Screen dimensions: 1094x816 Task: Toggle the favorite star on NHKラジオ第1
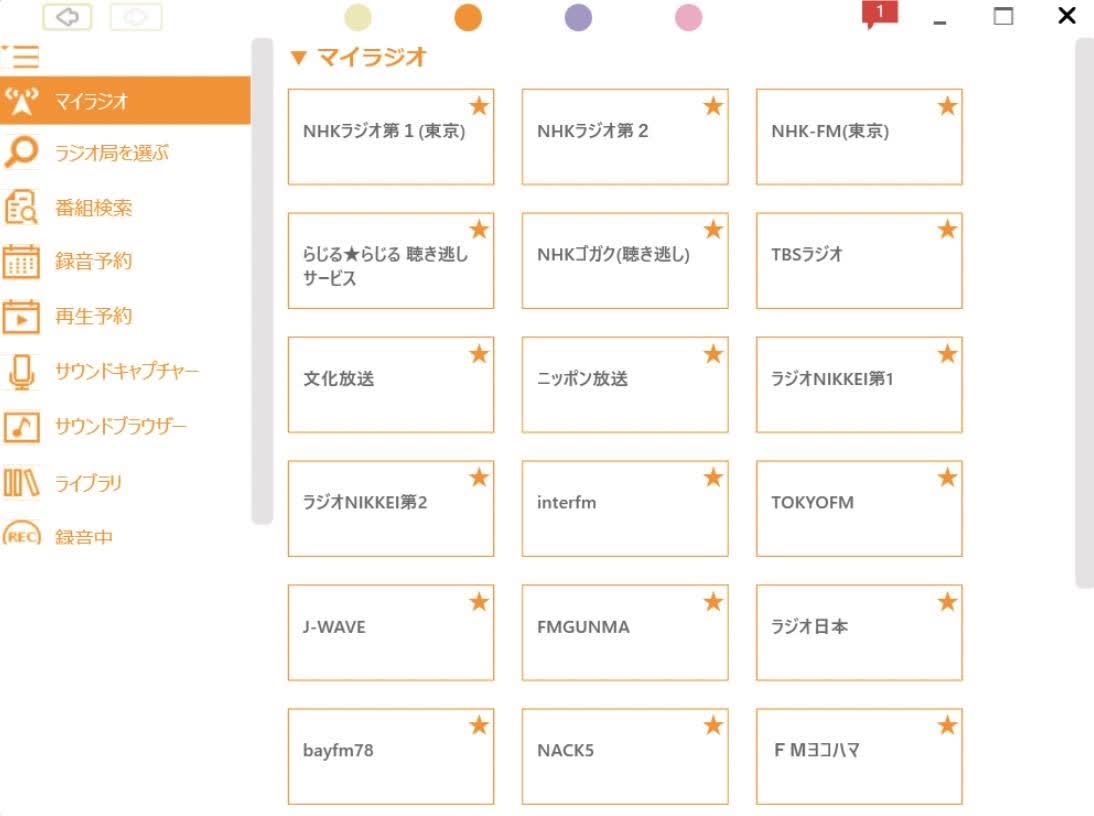(x=478, y=106)
